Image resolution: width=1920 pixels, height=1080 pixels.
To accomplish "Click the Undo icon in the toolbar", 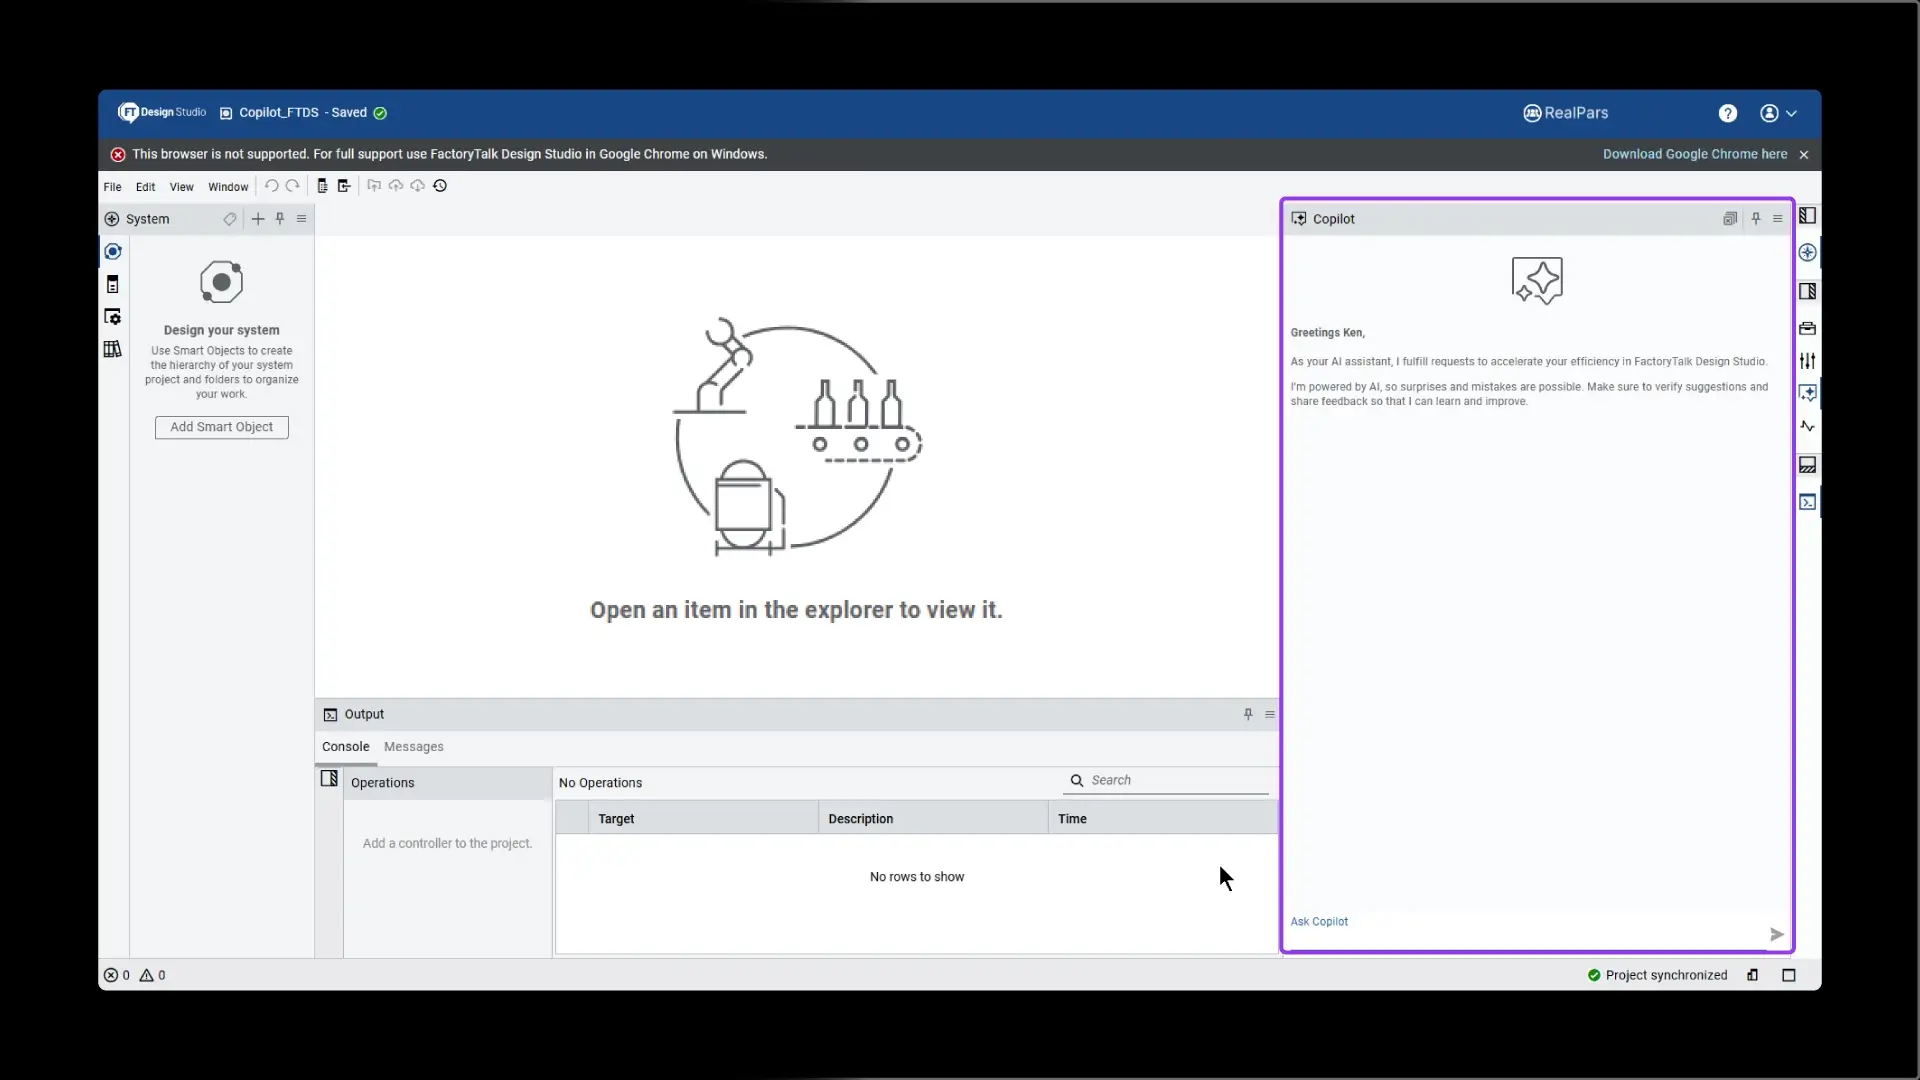I will pyautogui.click(x=272, y=185).
